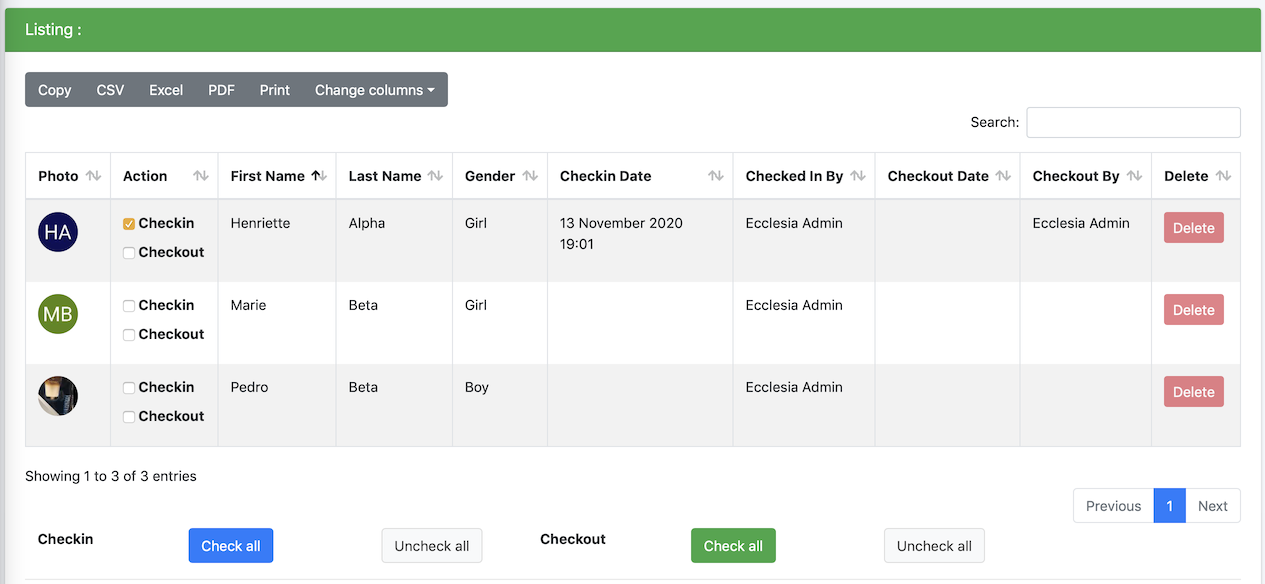Go to Next page
The width and height of the screenshot is (1265, 584).
(1212, 506)
